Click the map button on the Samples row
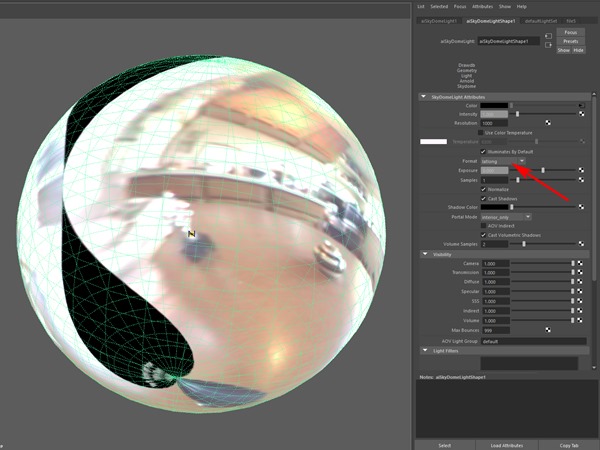 (582, 180)
